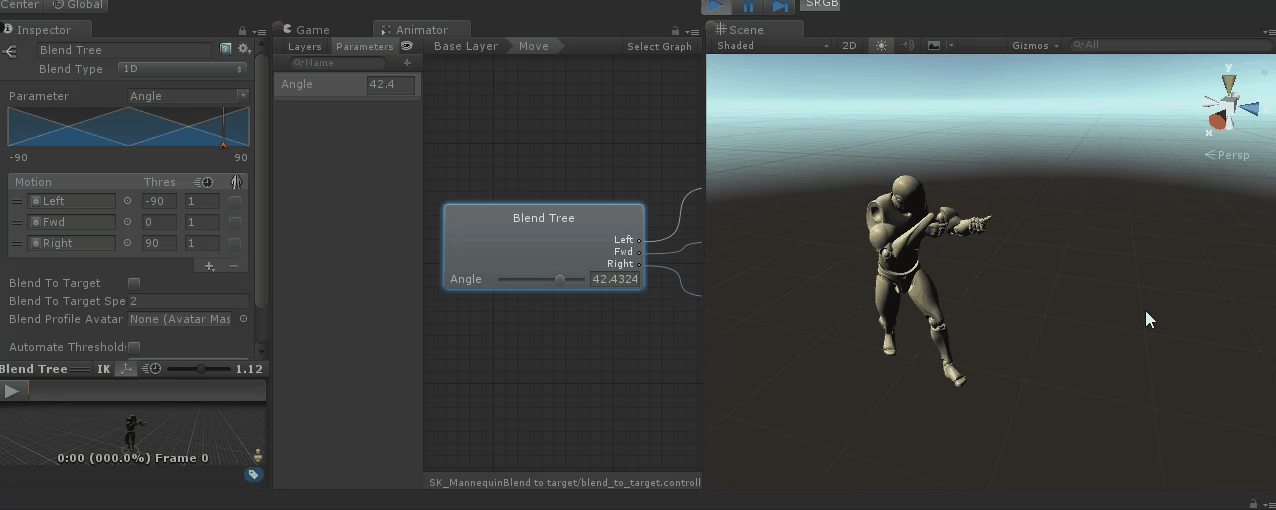Click the Global handle rotation button

click(79, 5)
